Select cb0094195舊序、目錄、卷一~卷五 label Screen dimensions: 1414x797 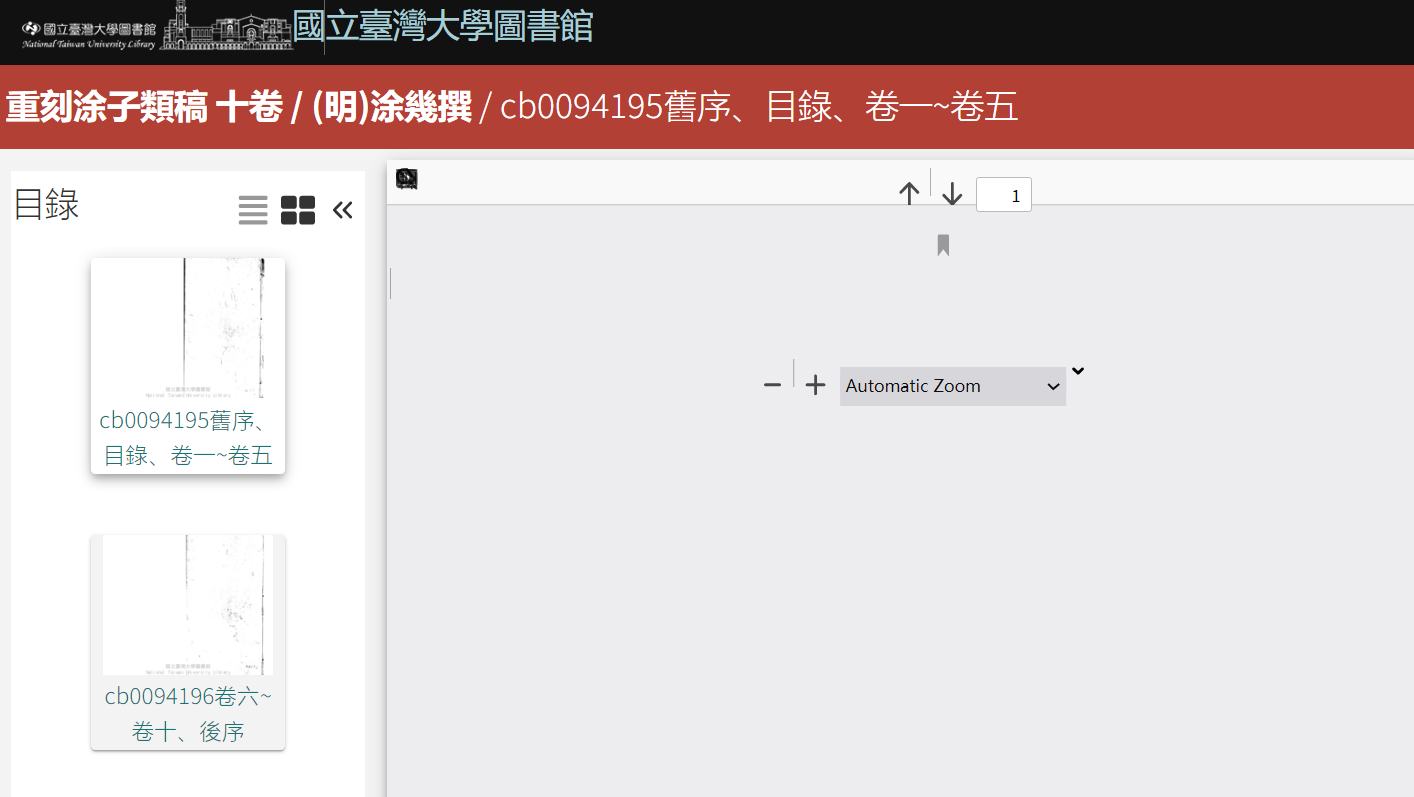pos(188,438)
